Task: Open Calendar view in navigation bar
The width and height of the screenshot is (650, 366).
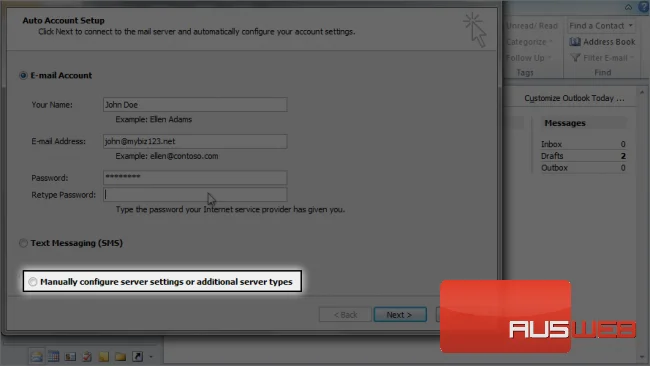Action: click(53, 356)
